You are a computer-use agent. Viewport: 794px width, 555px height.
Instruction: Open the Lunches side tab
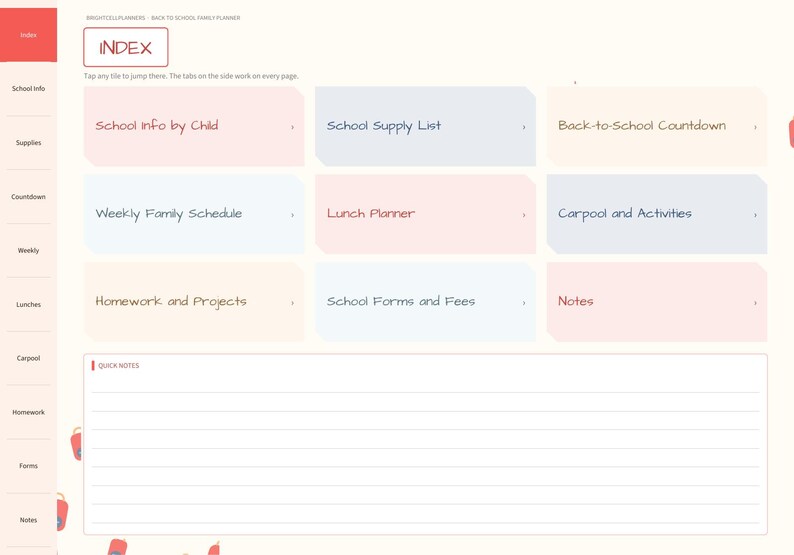click(x=28, y=304)
